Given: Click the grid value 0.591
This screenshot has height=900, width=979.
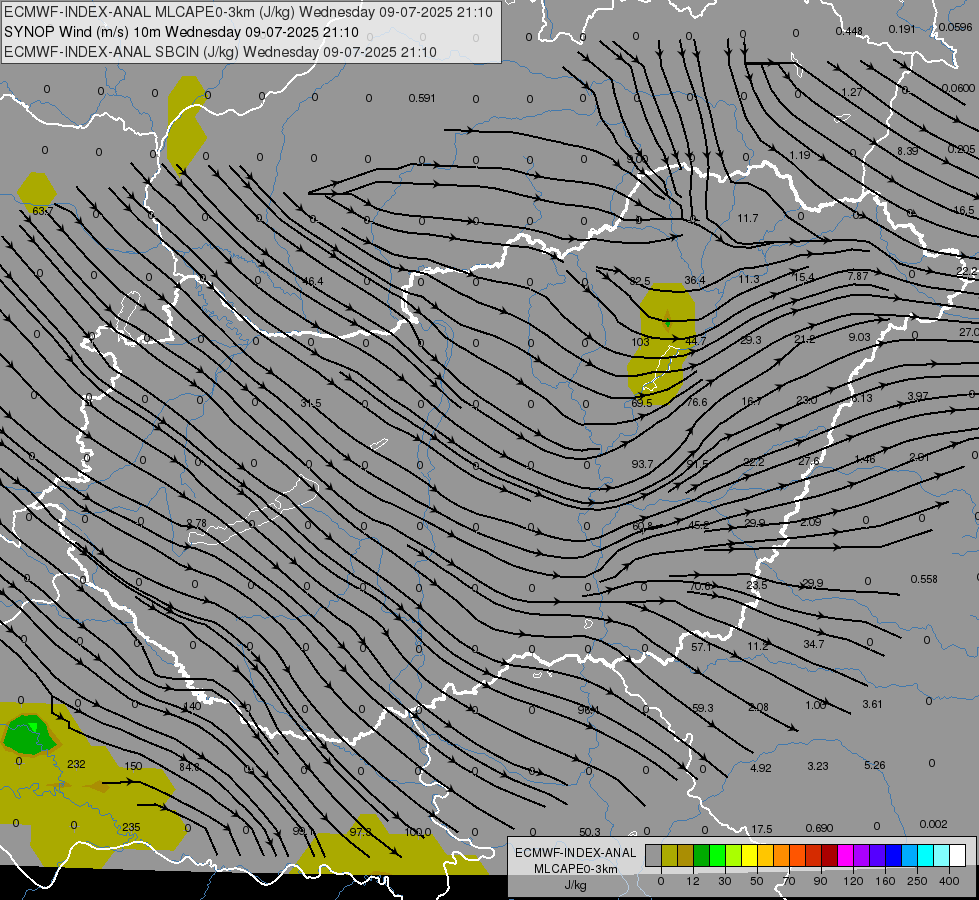Looking at the screenshot, I should [x=422, y=98].
